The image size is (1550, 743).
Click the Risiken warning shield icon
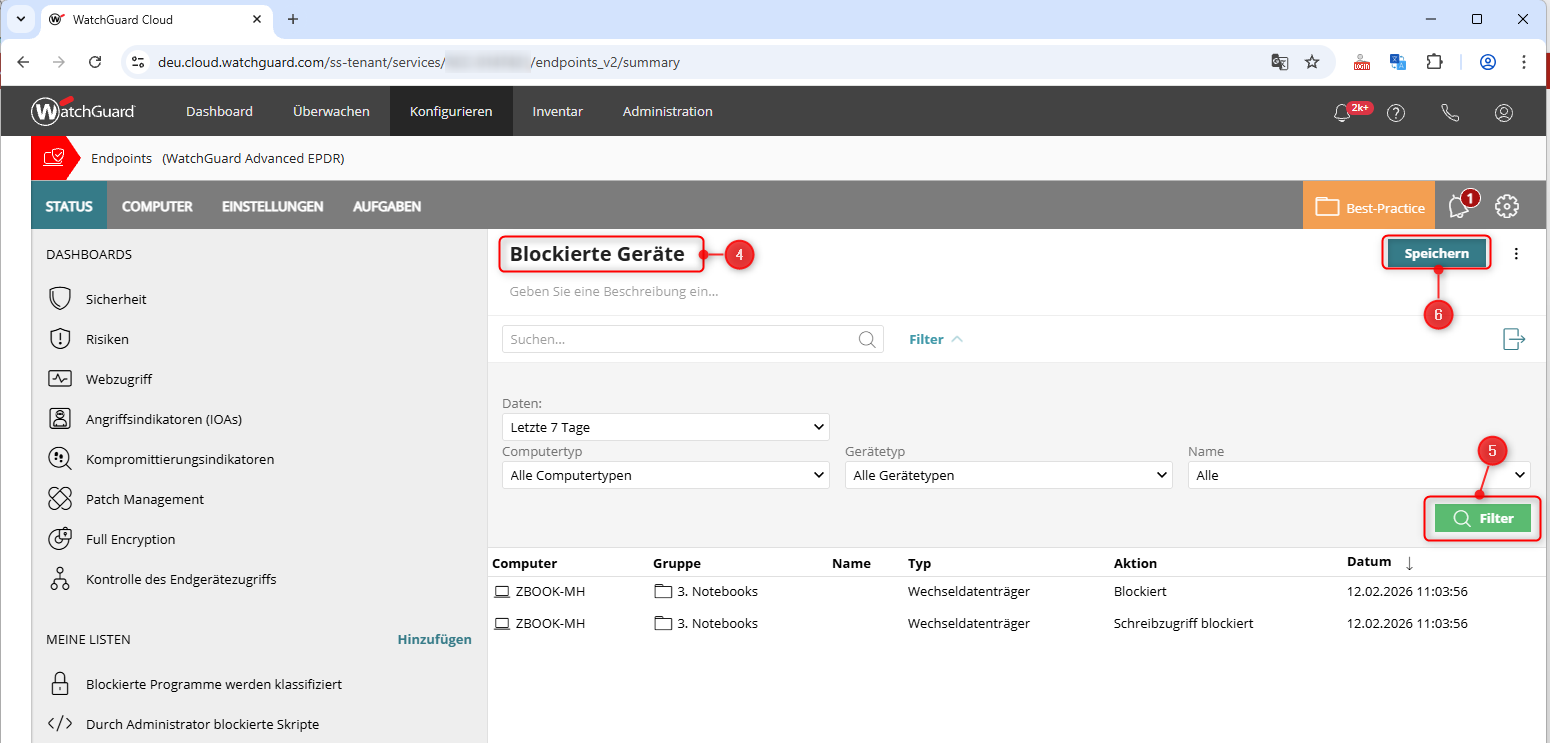60,339
